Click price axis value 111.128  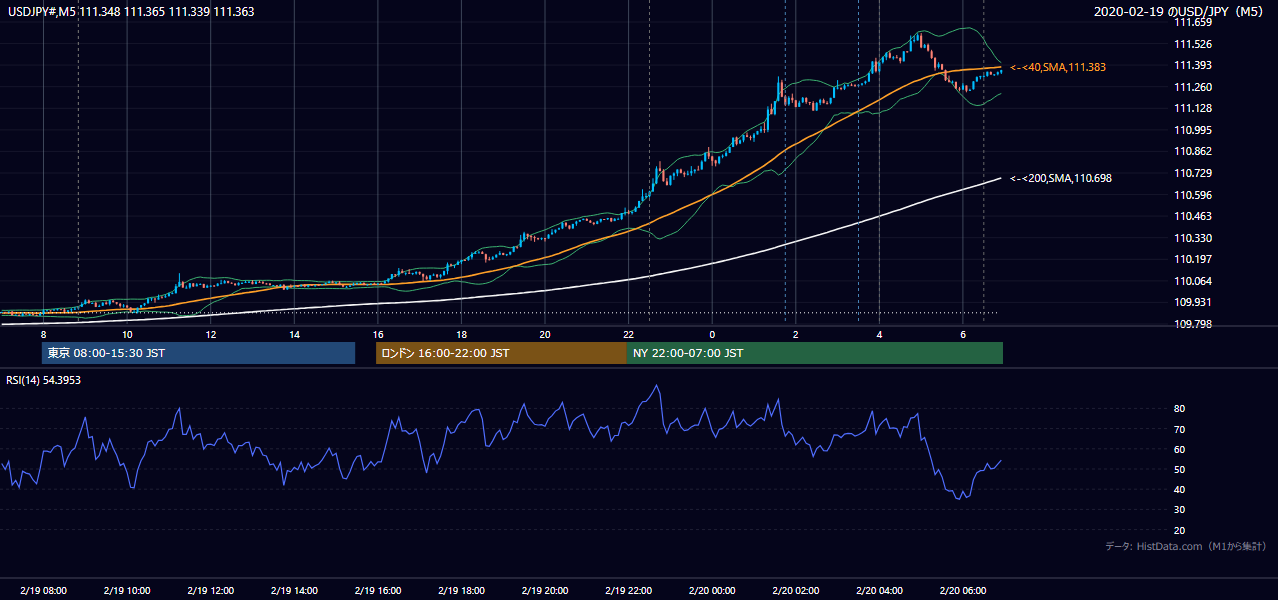pyautogui.click(x=1192, y=109)
